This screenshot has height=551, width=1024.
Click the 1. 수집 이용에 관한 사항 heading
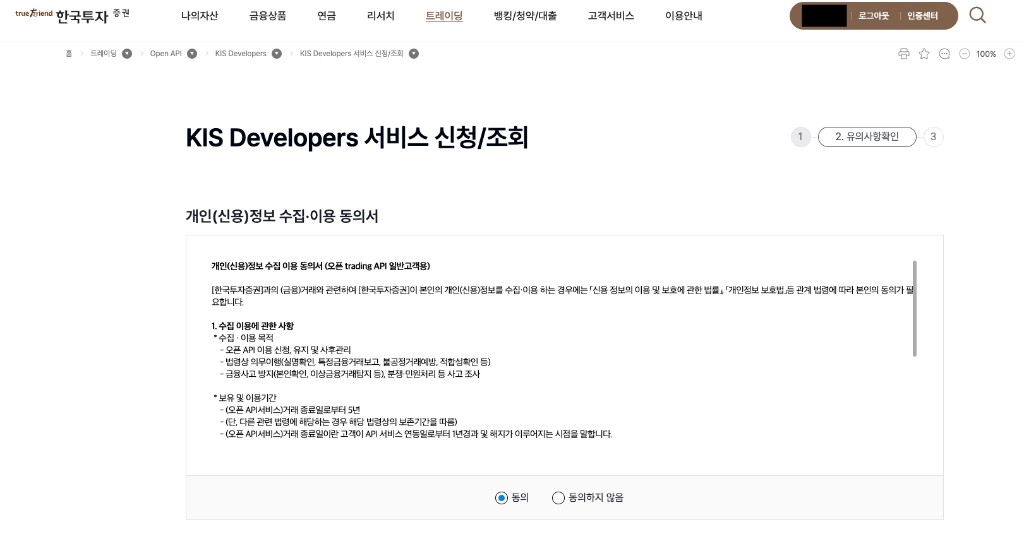tap(253, 326)
